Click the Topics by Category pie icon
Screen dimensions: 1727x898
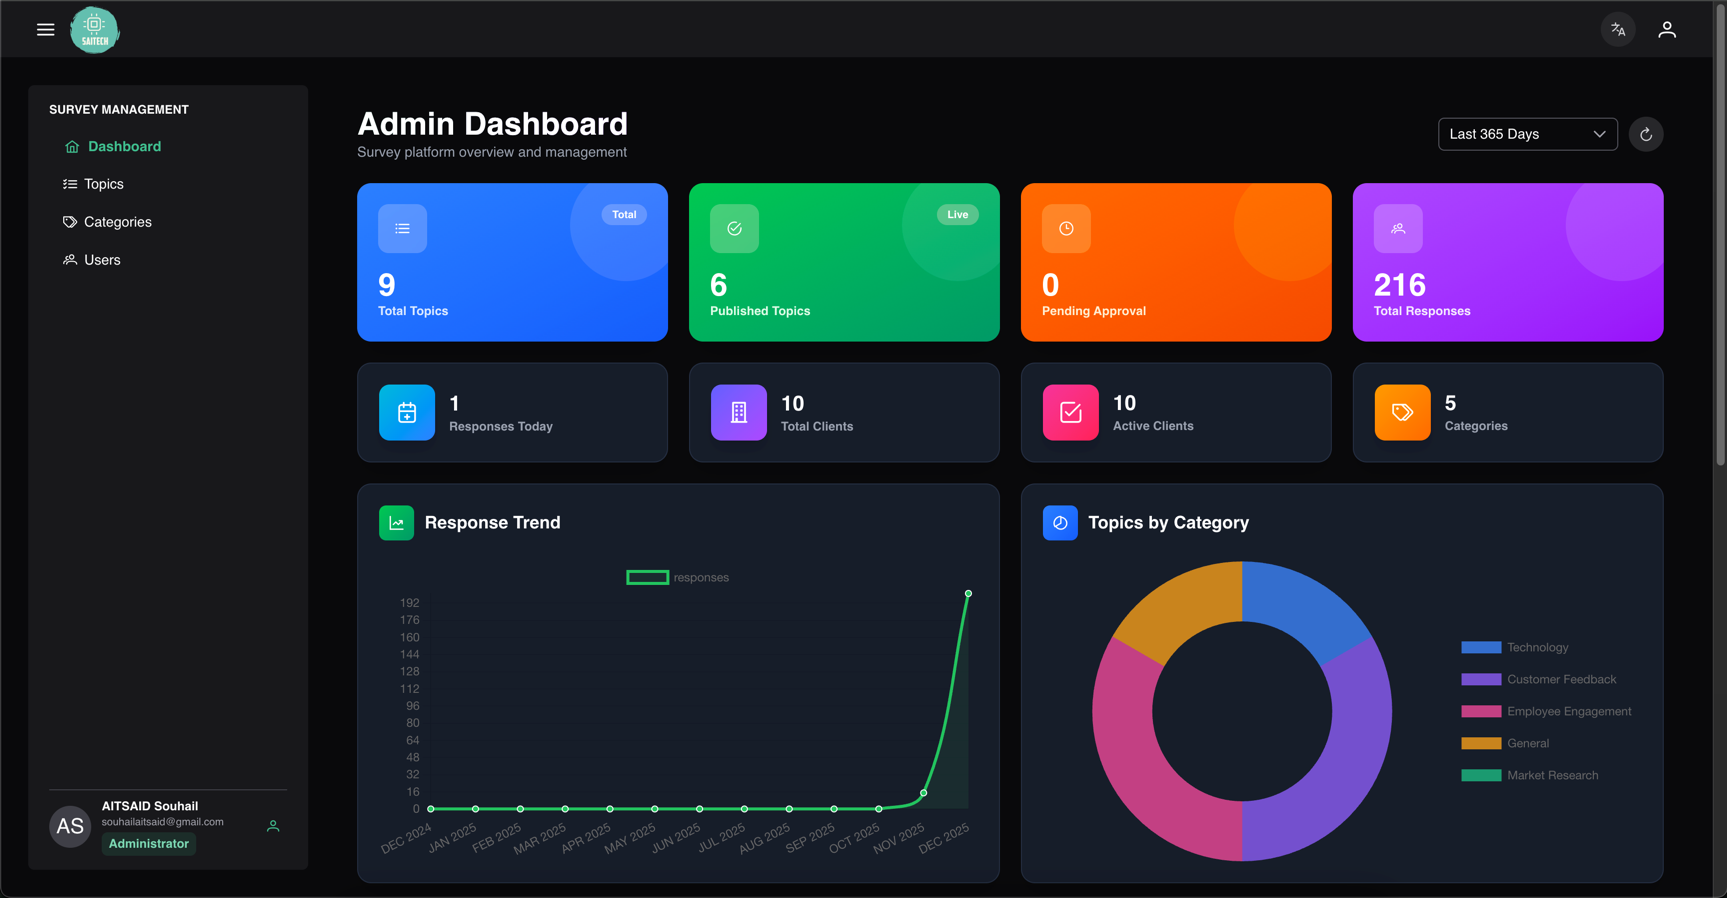pyautogui.click(x=1060, y=523)
